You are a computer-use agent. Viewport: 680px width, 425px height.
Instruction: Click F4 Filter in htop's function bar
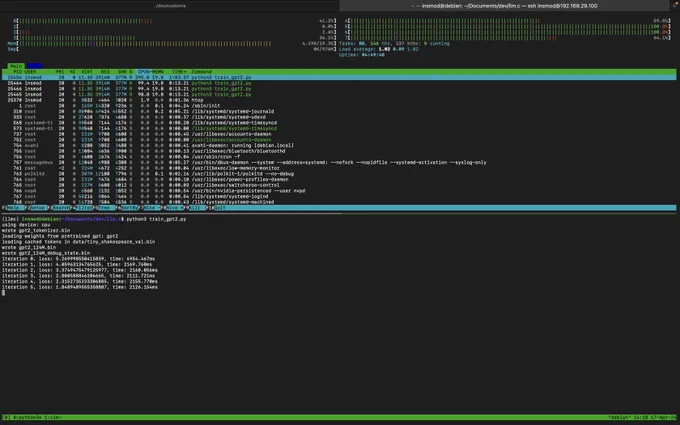83,208
